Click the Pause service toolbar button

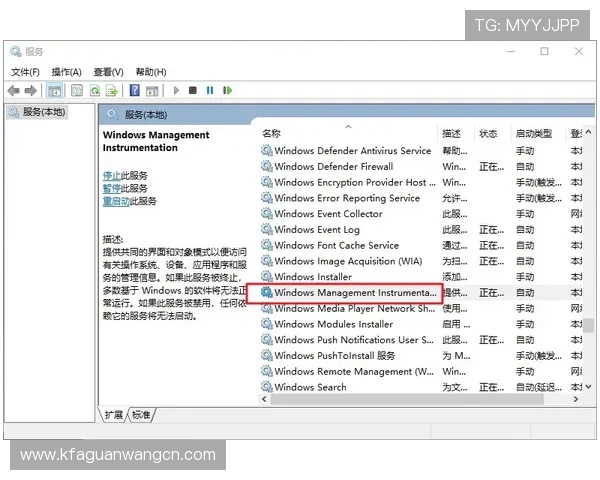[x=210, y=90]
